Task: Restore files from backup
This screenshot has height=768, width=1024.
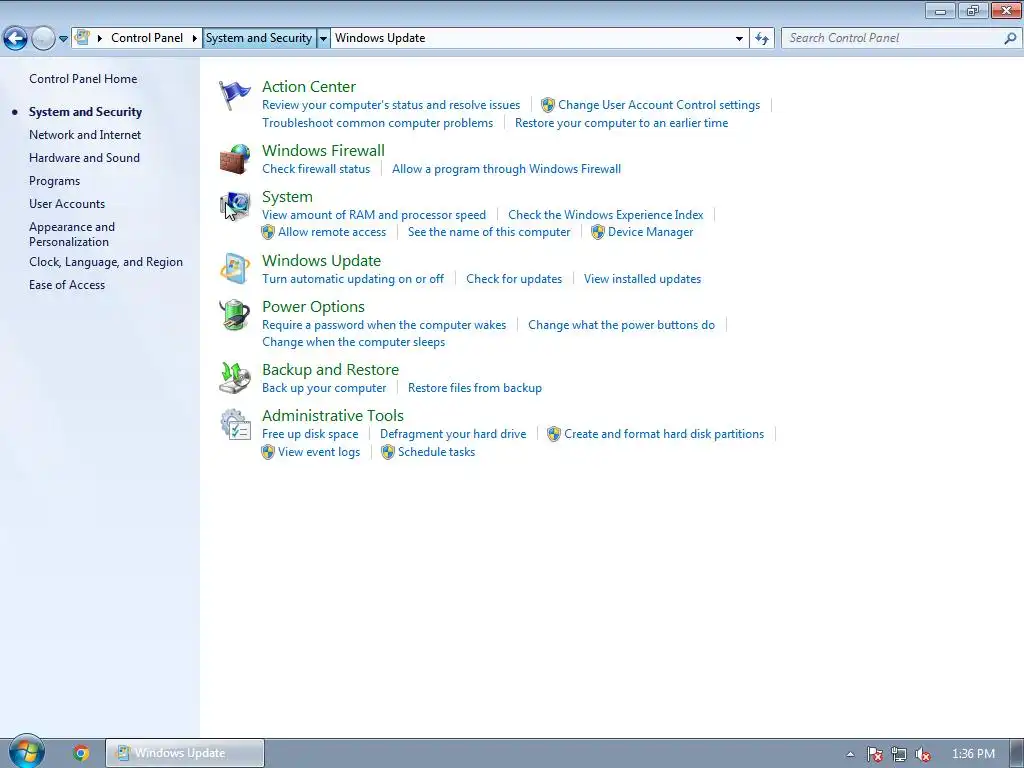Action: coord(475,388)
